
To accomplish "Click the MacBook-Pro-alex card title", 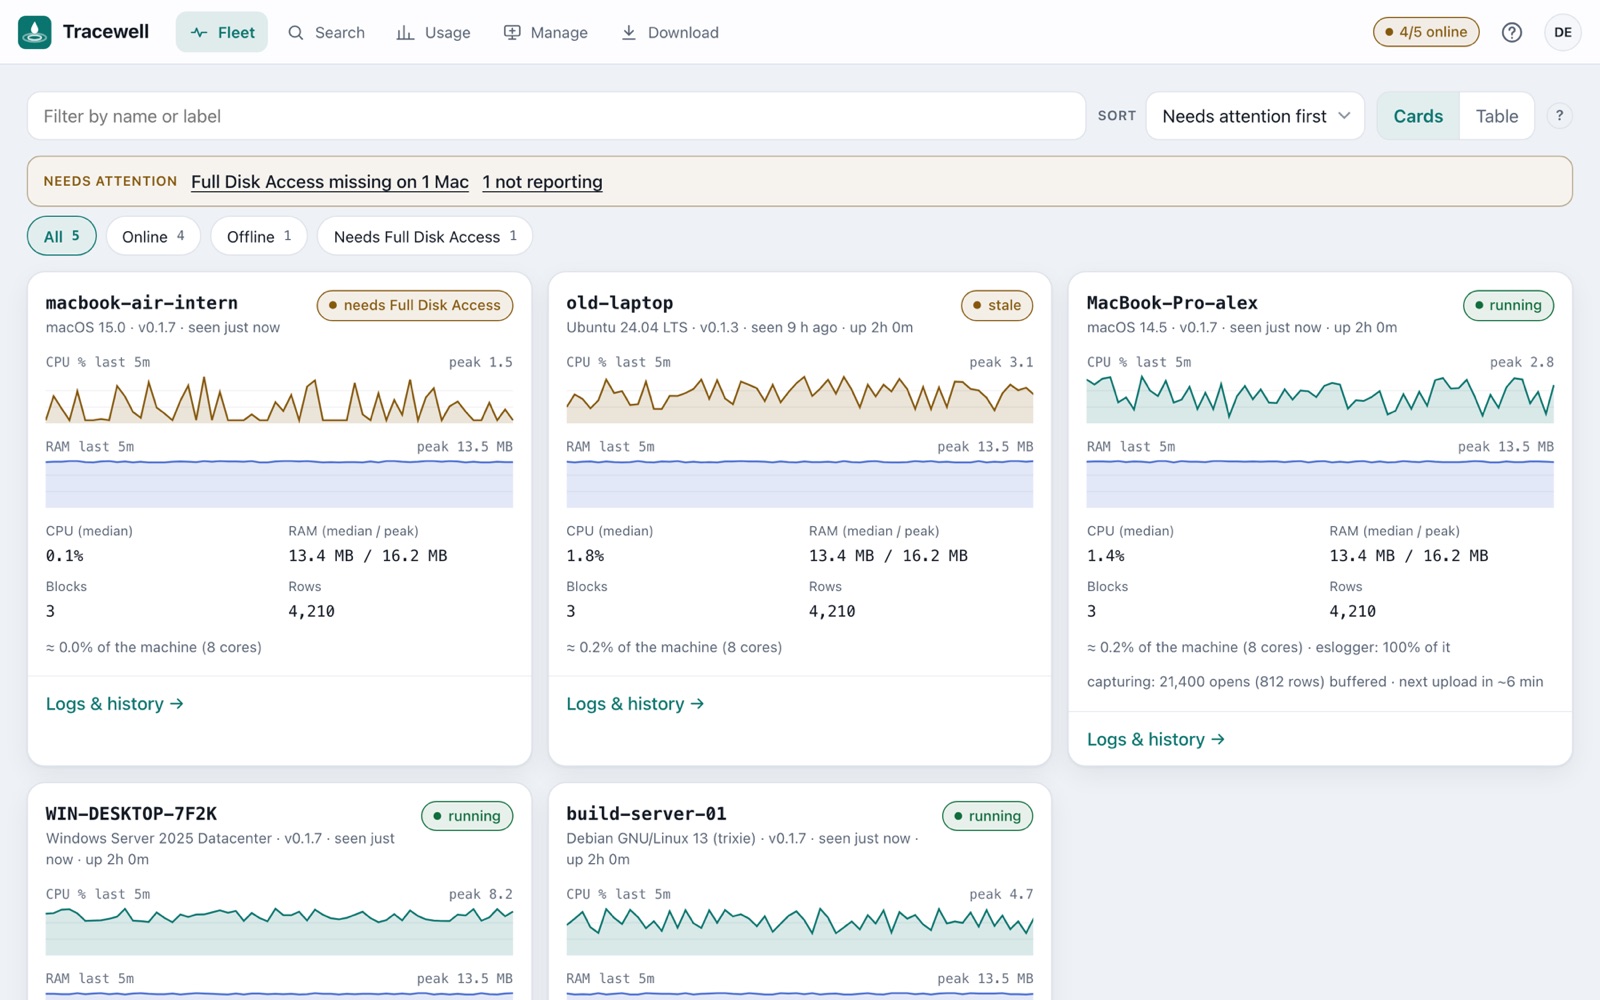I will click(1172, 303).
